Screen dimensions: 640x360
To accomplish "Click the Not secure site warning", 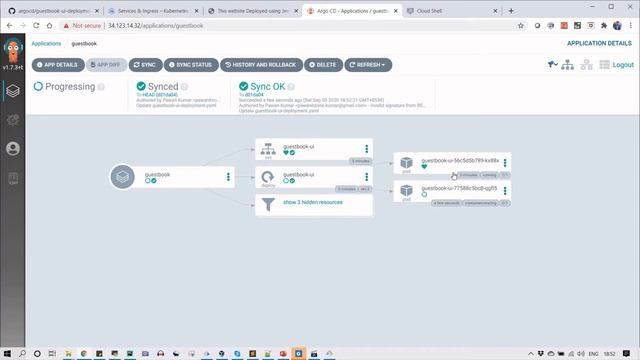I will pos(82,25).
